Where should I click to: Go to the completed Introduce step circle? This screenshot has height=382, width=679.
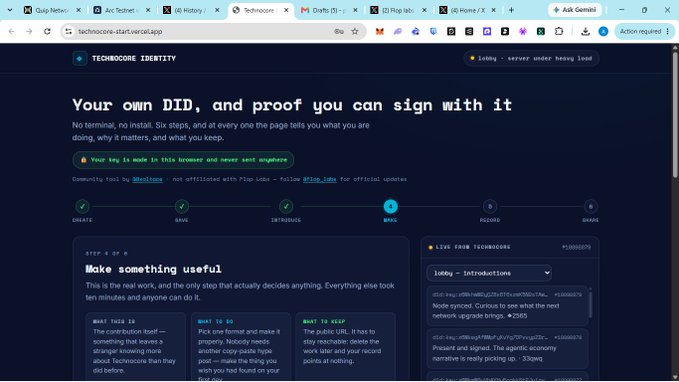286,207
